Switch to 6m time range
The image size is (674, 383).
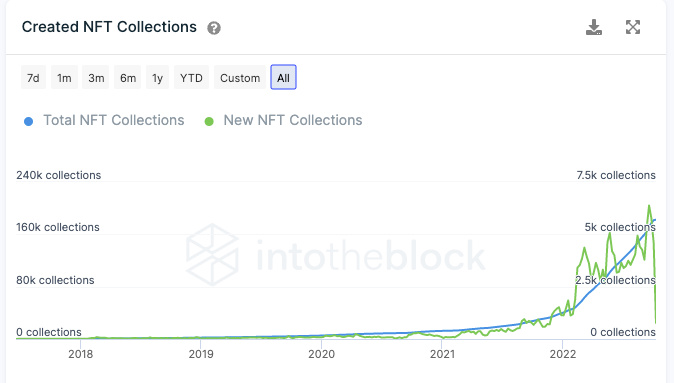pos(128,77)
